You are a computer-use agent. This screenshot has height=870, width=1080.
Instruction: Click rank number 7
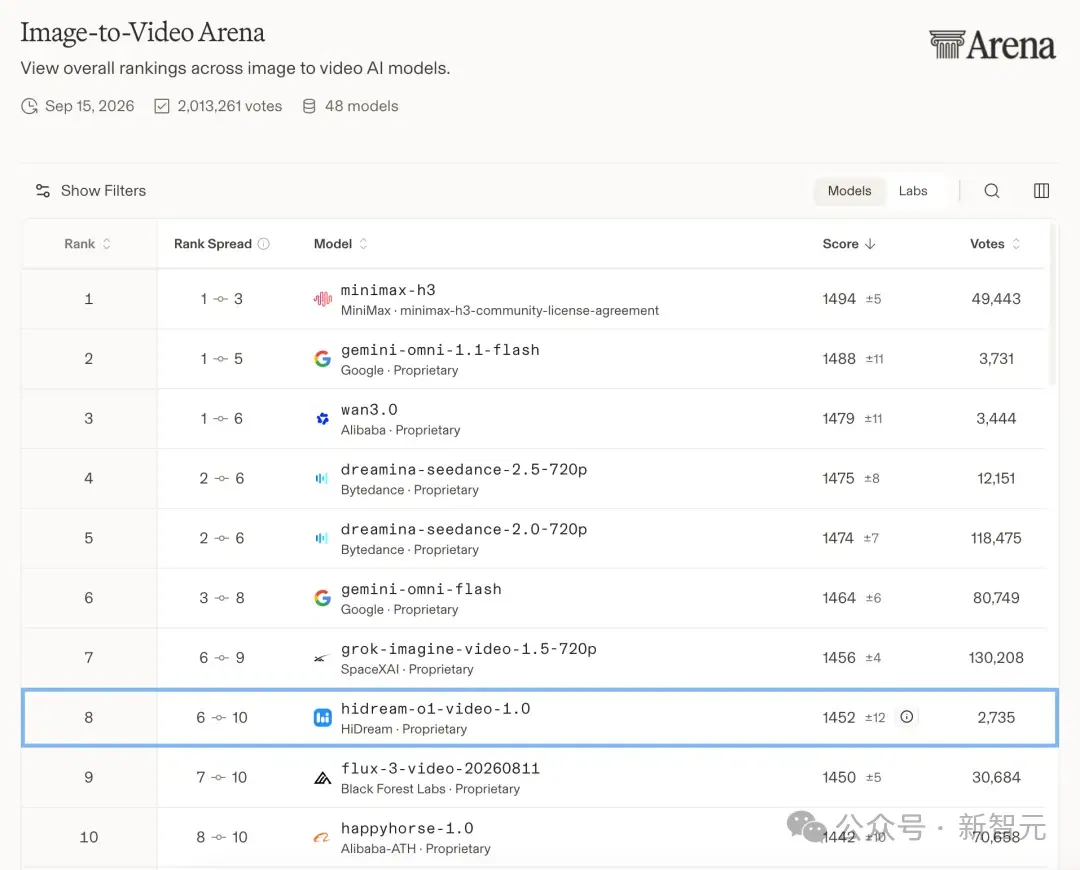89,658
